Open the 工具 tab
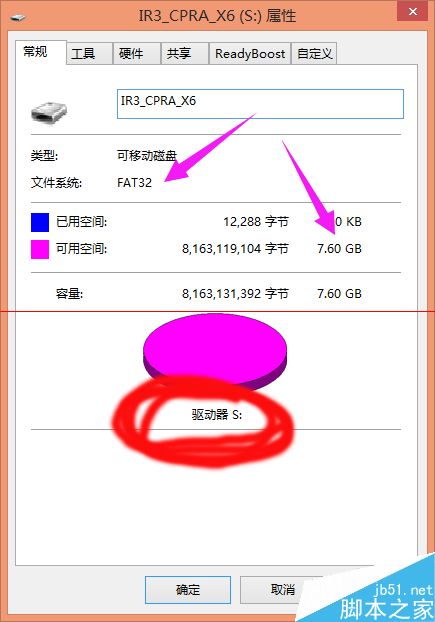 (84, 54)
